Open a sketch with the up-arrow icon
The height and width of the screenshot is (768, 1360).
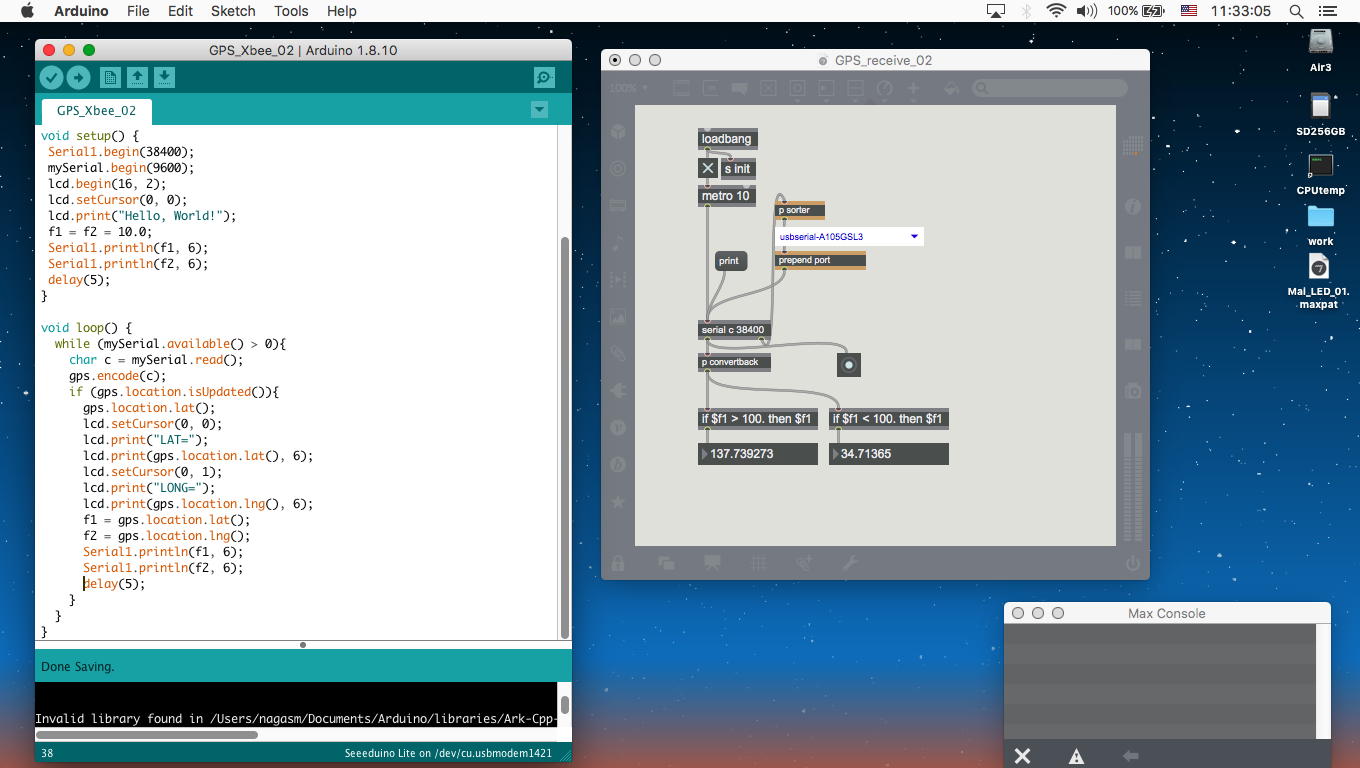click(x=137, y=78)
